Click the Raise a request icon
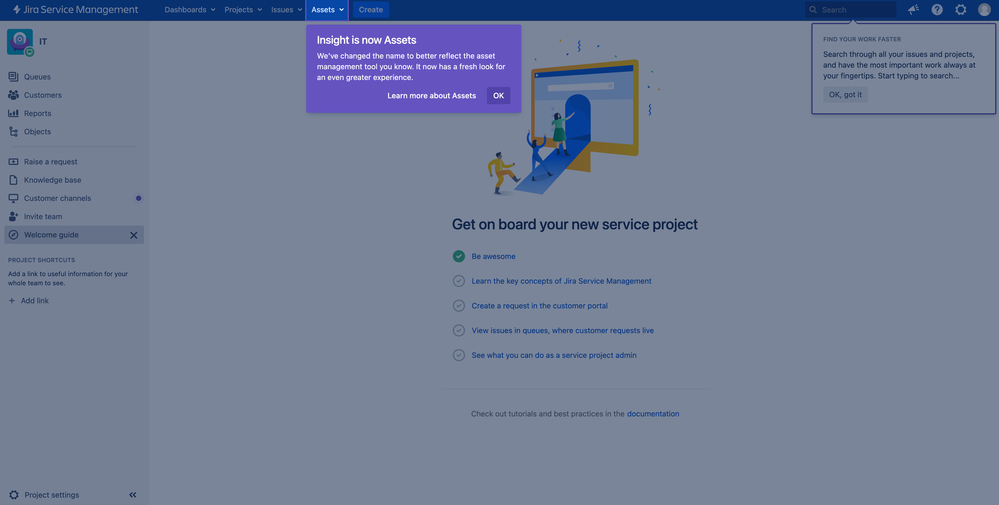The width and height of the screenshot is (999, 505). click(x=13, y=162)
